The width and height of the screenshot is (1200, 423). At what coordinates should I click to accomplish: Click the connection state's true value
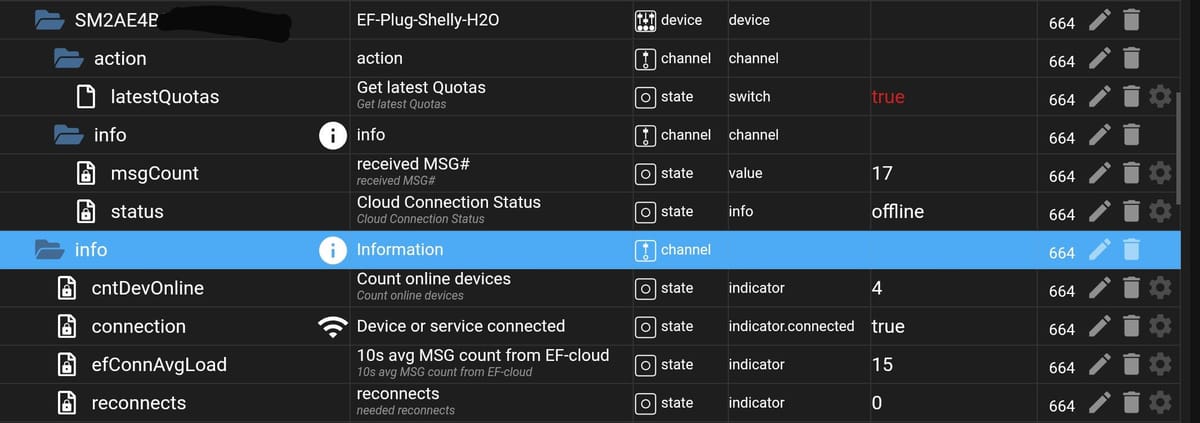tap(888, 327)
